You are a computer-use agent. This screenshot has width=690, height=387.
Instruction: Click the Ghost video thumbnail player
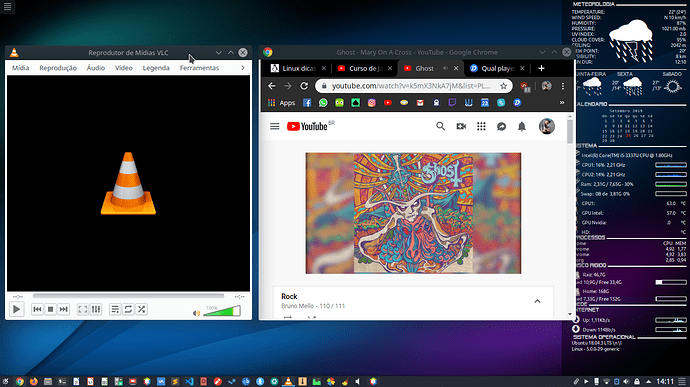click(x=413, y=213)
